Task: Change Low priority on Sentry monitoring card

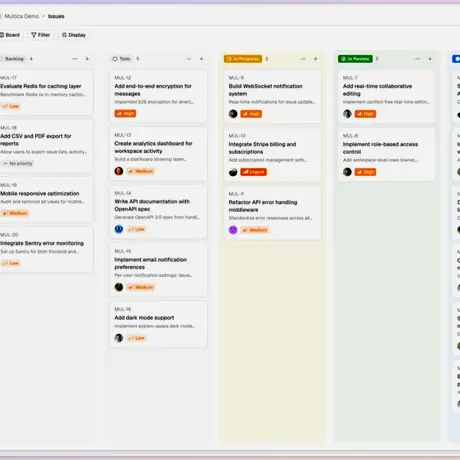Action: click(10, 263)
